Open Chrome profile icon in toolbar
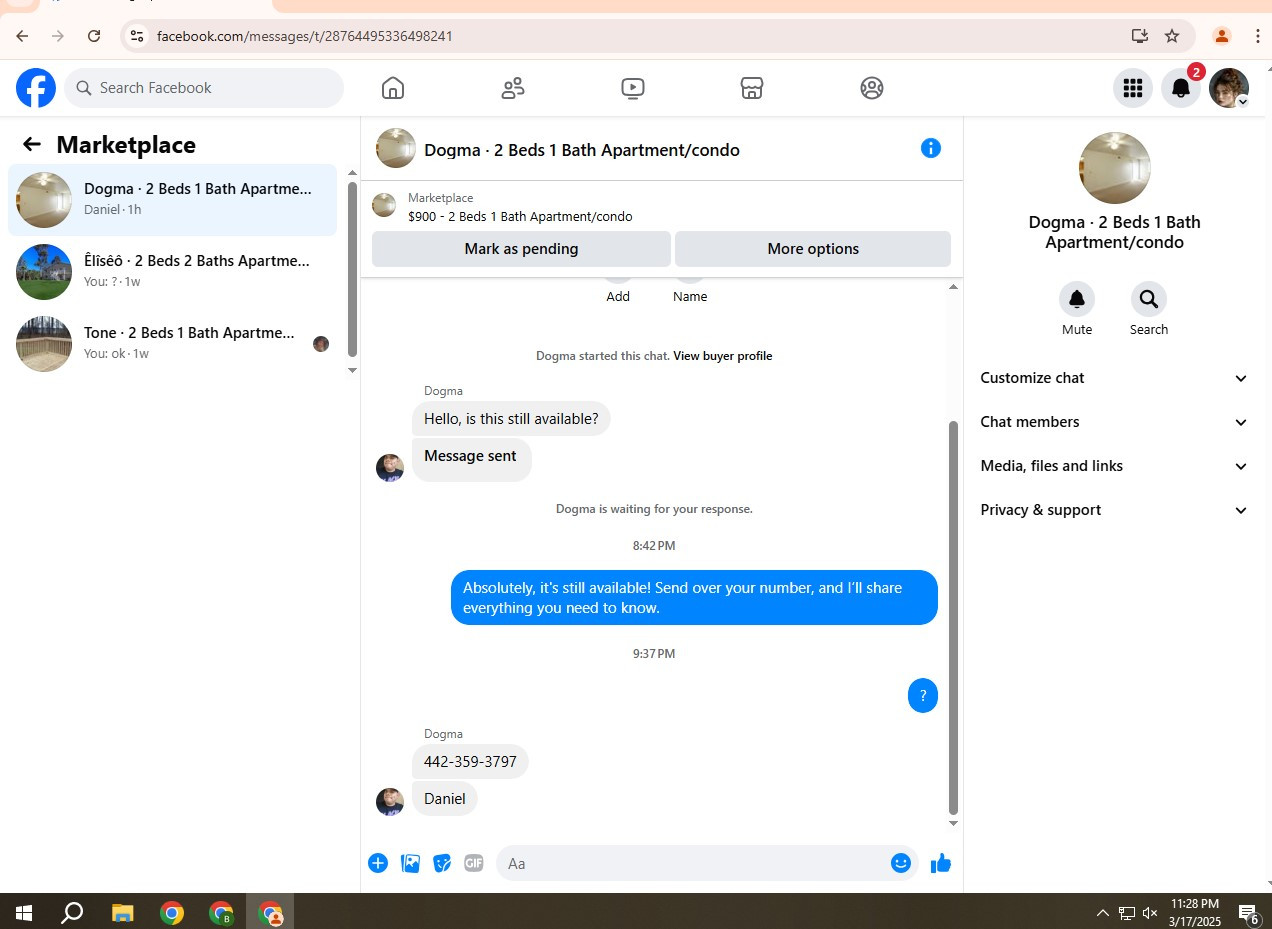This screenshot has width=1272, height=929. (x=1222, y=36)
